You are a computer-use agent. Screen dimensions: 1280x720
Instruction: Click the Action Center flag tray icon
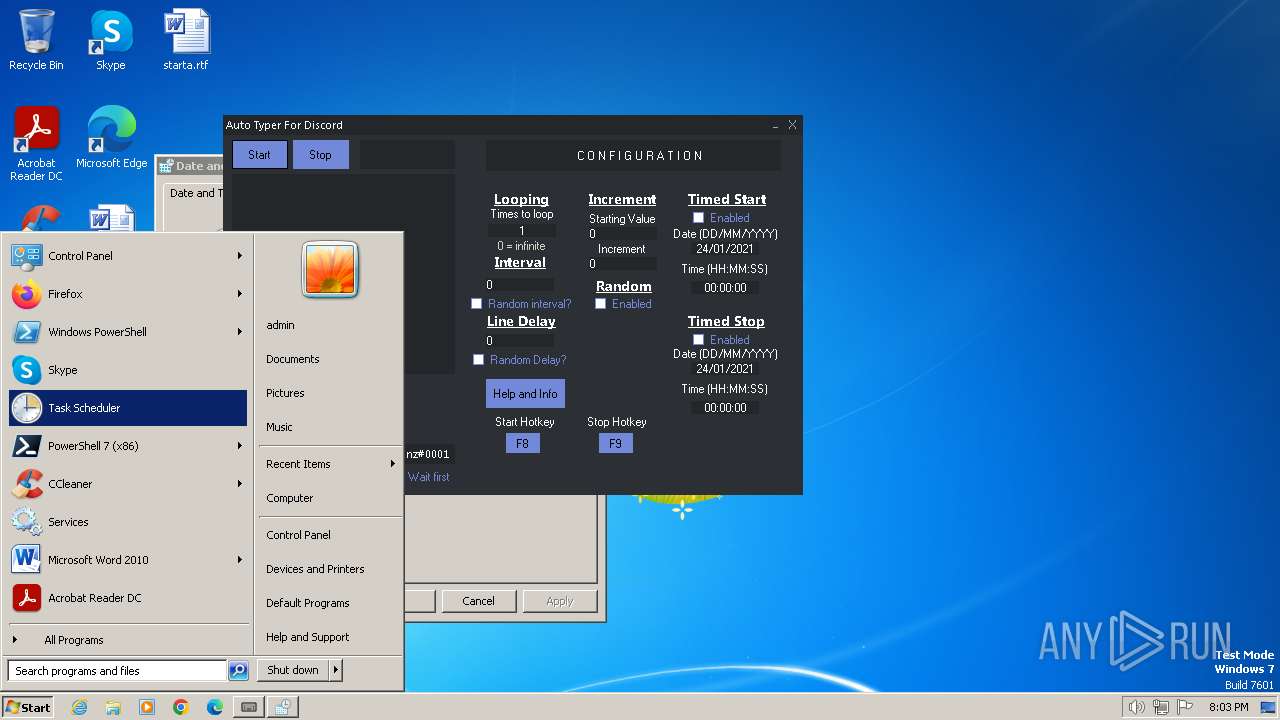[1184, 707]
